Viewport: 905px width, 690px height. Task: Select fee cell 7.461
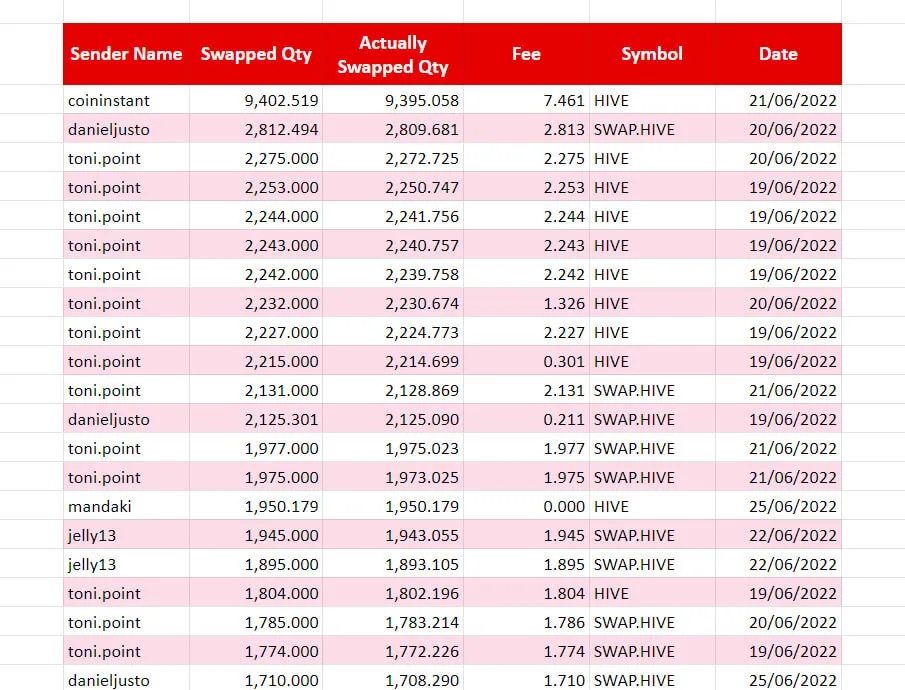(x=526, y=100)
